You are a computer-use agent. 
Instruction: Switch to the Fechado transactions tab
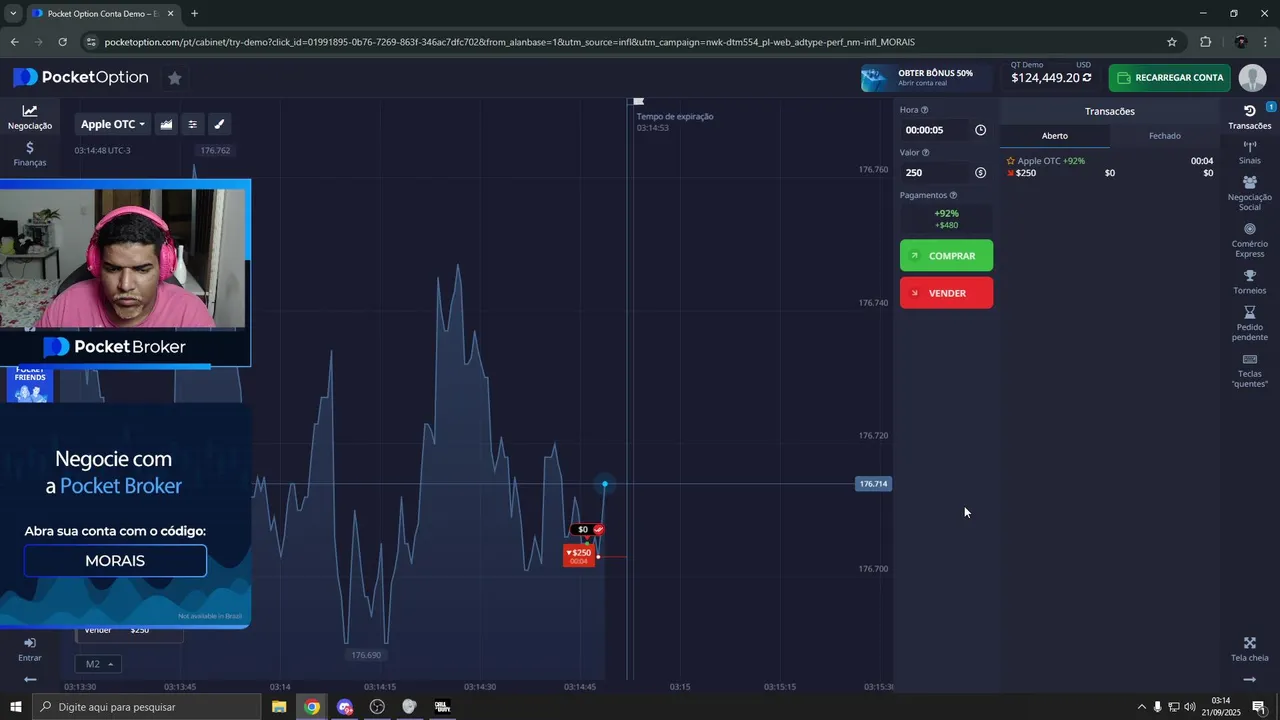click(1164, 136)
